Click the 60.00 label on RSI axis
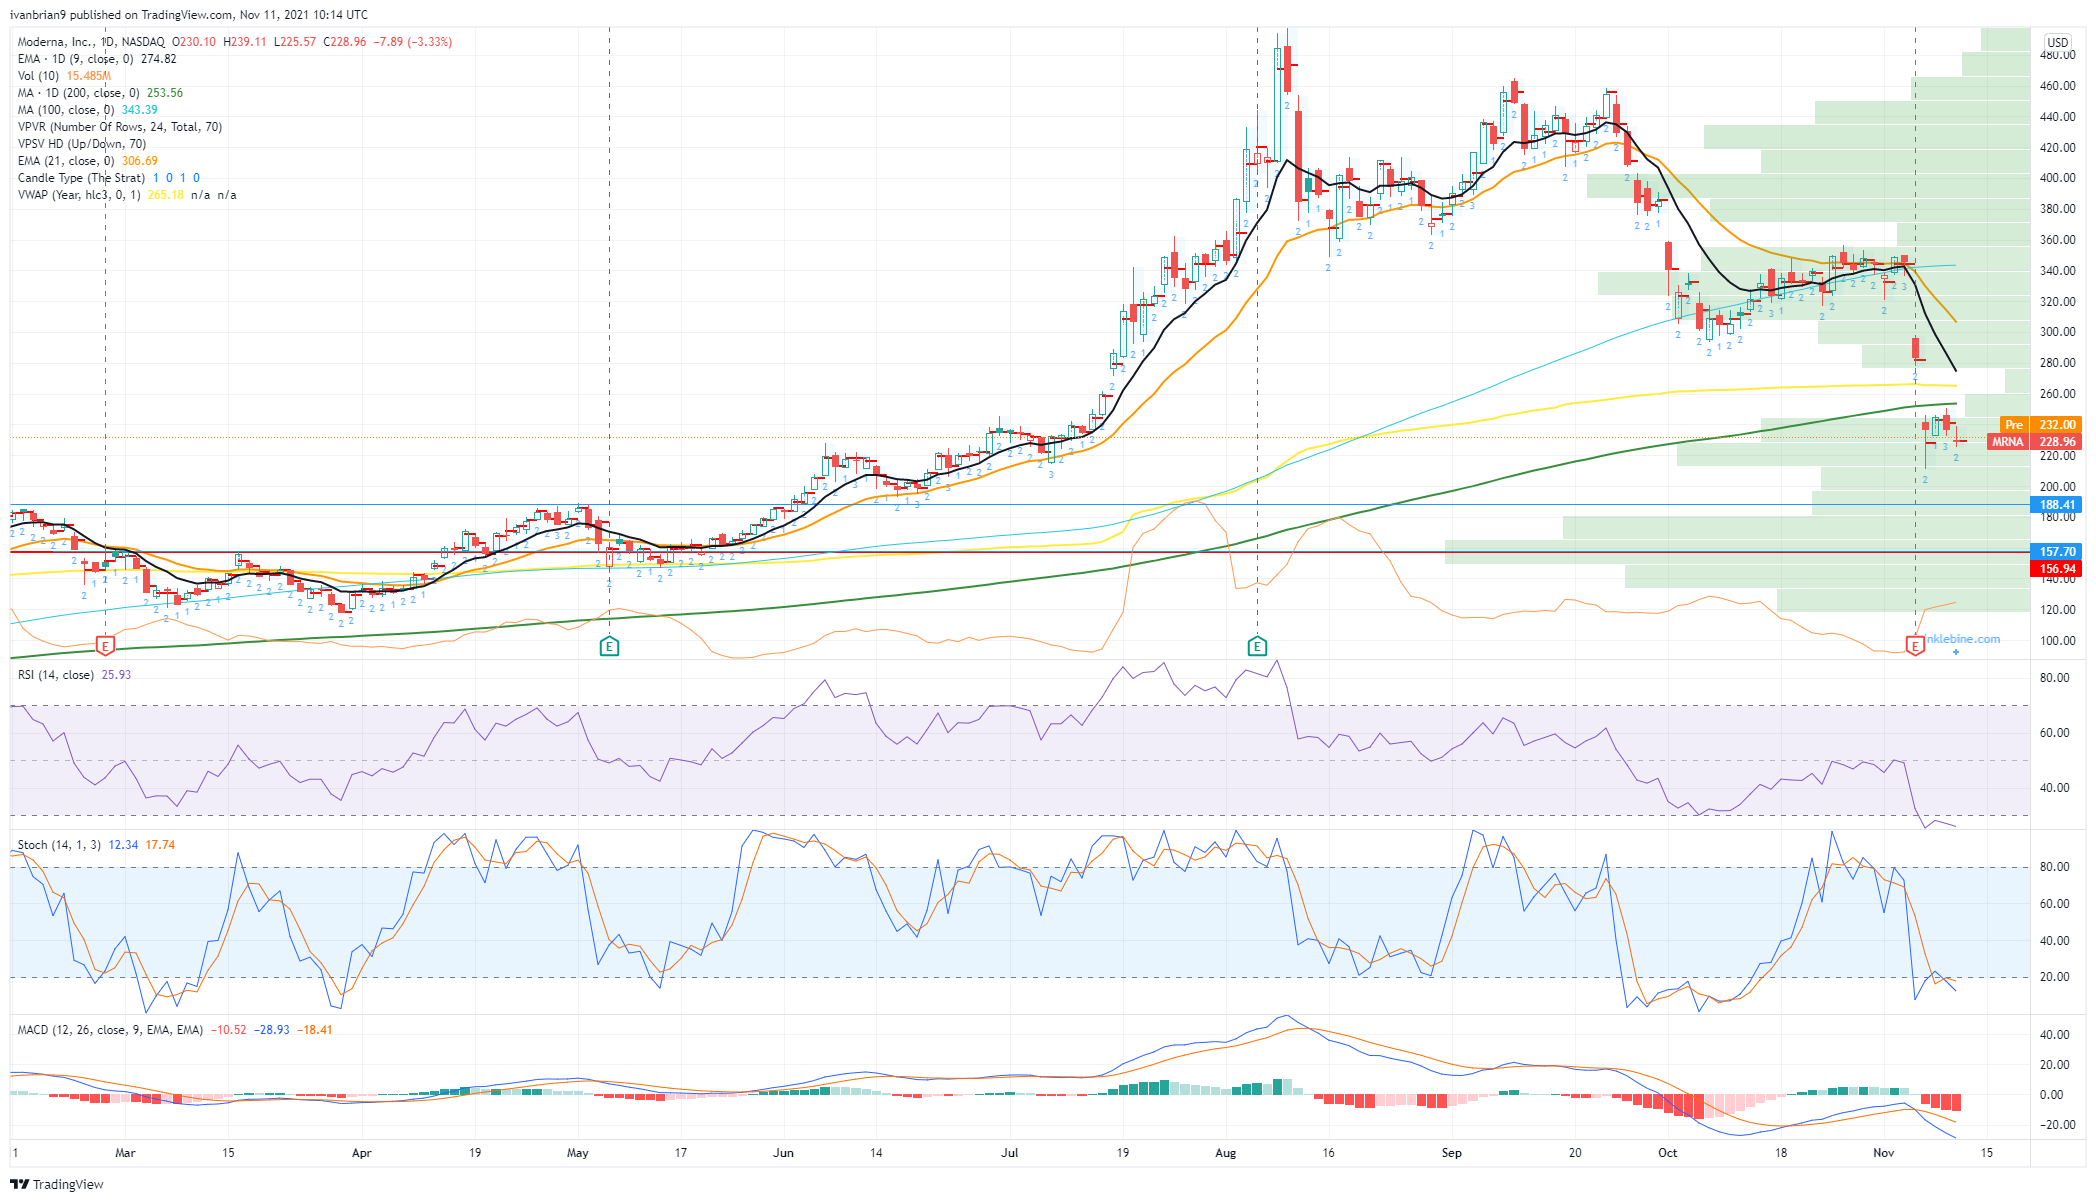The width and height of the screenshot is (2096, 1202). (2054, 733)
